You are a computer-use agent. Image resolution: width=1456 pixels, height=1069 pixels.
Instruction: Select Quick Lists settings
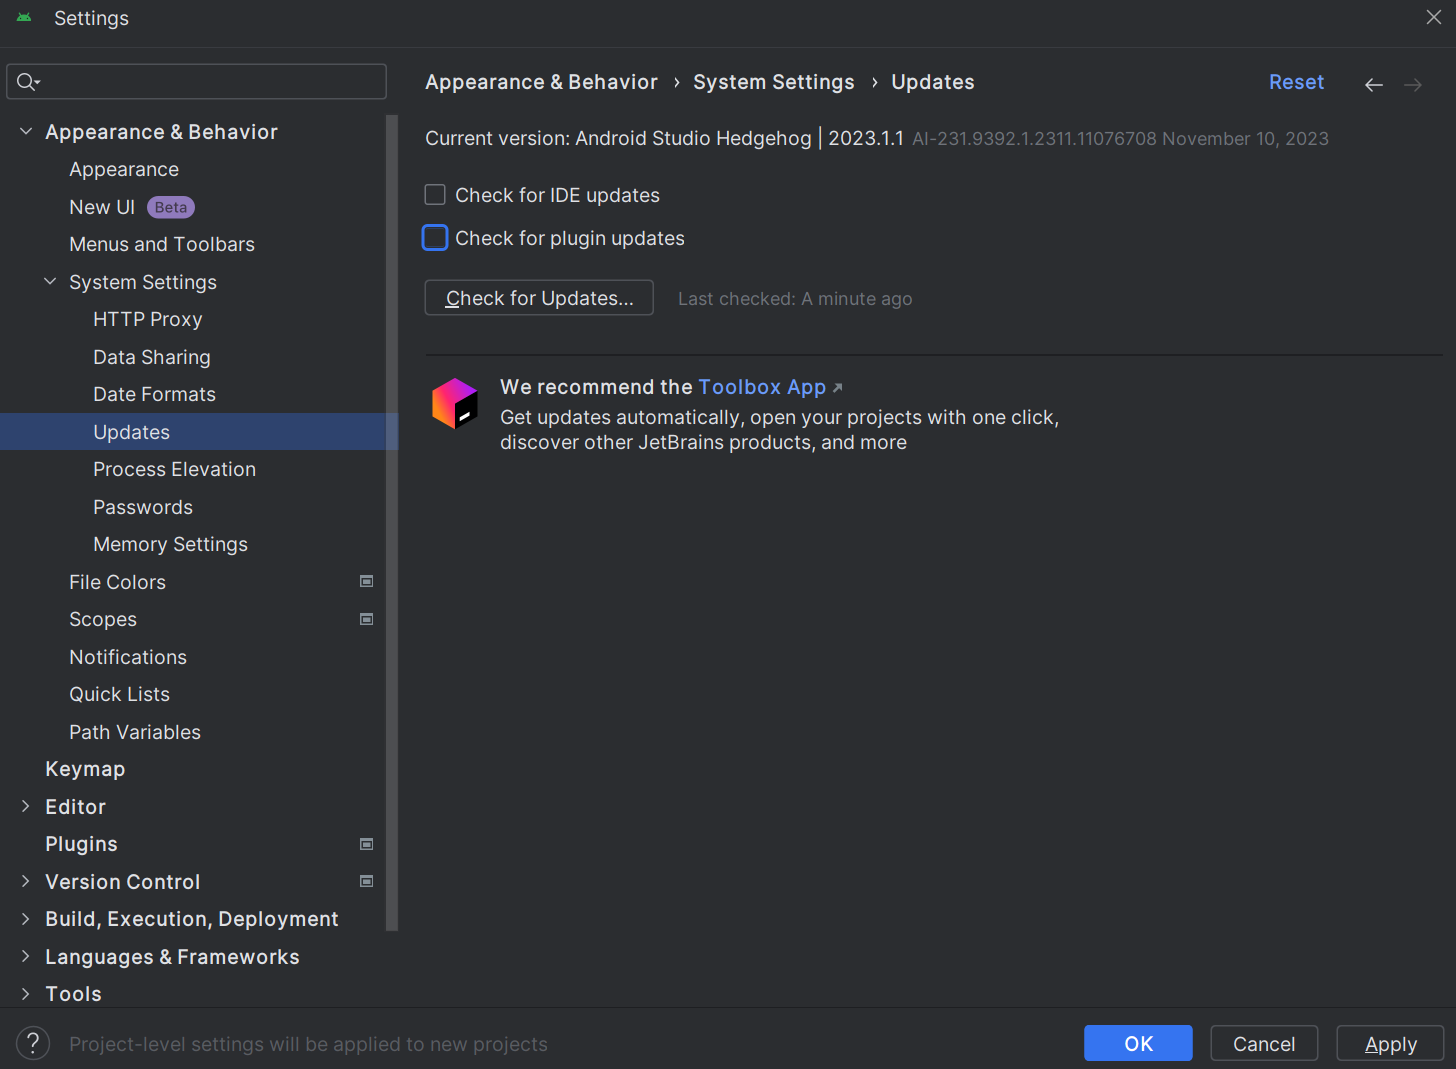(x=119, y=694)
